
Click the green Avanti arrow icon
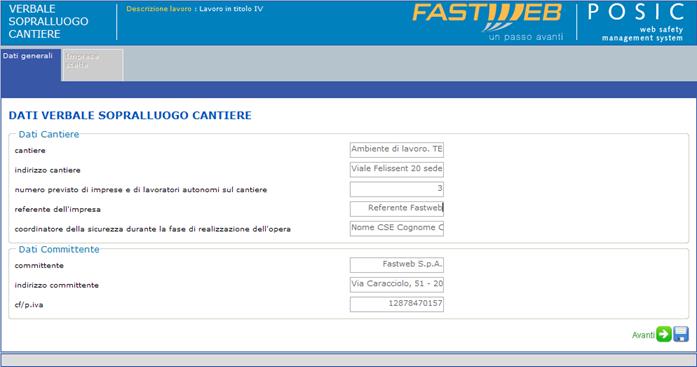664,334
